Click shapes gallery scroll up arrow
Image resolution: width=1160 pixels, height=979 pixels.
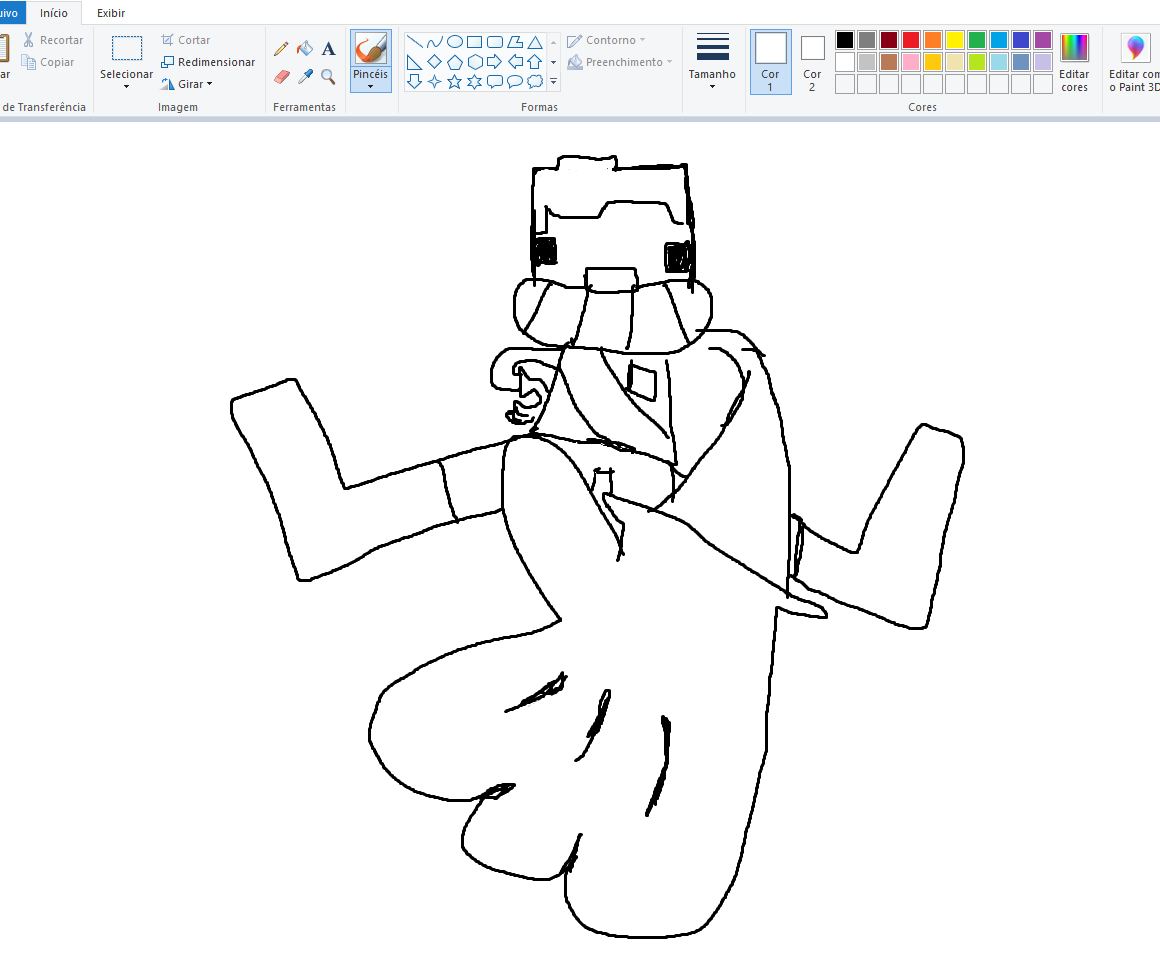tap(553, 42)
